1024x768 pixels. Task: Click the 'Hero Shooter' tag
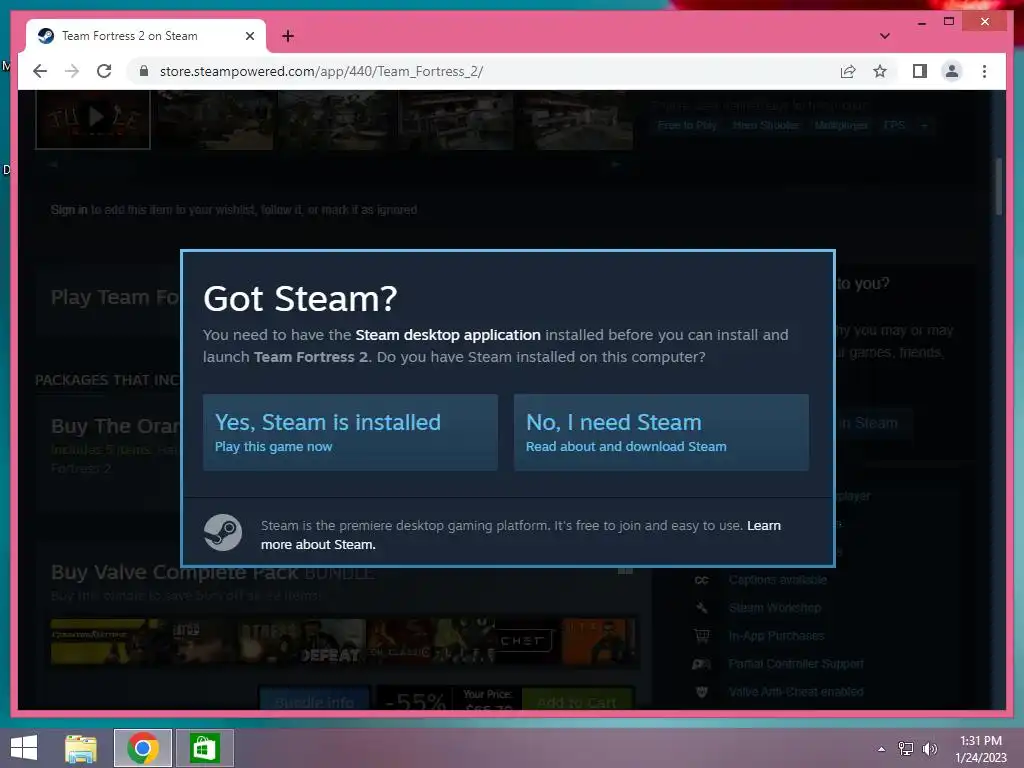(765, 125)
